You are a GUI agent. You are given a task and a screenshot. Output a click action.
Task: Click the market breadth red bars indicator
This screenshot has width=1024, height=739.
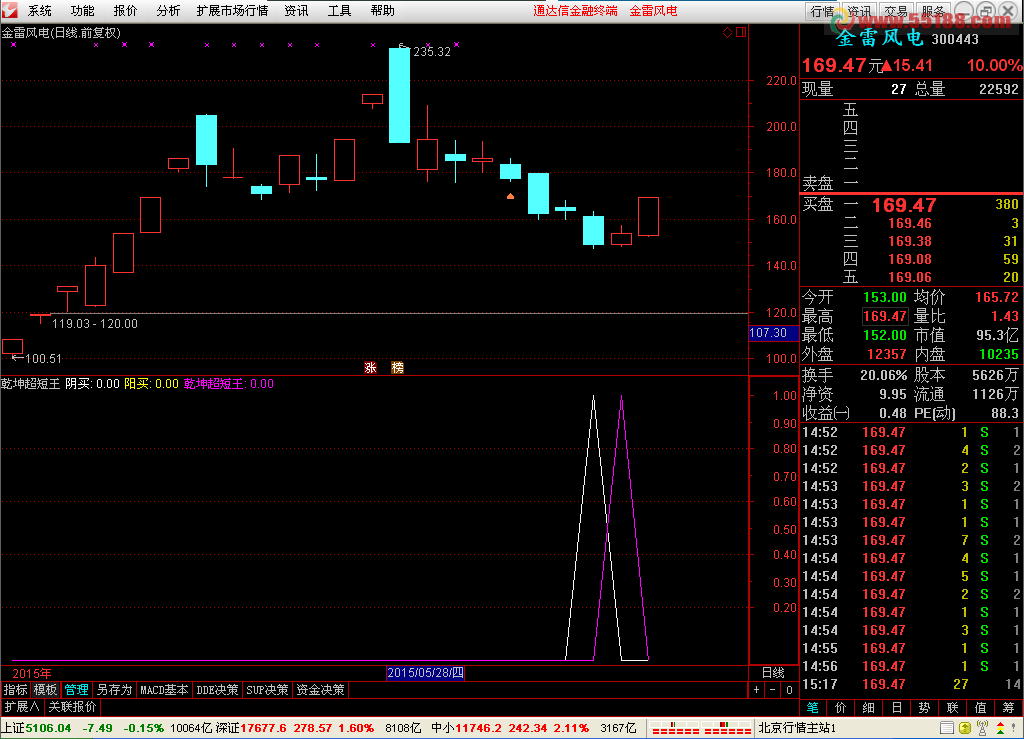pyautogui.click(x=701, y=728)
